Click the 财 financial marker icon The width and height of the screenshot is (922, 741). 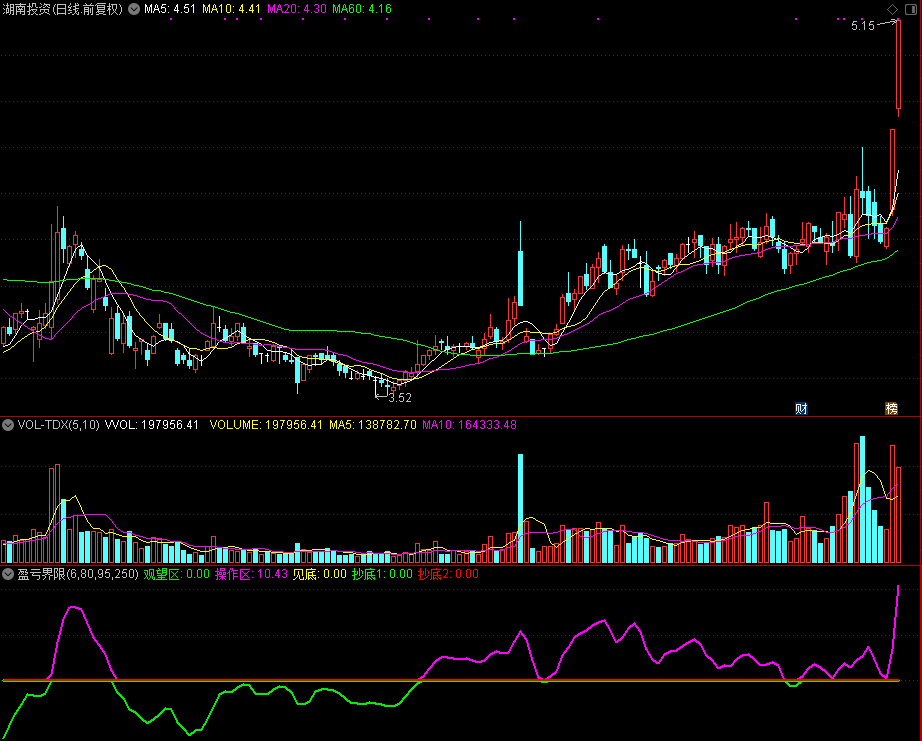tap(801, 408)
